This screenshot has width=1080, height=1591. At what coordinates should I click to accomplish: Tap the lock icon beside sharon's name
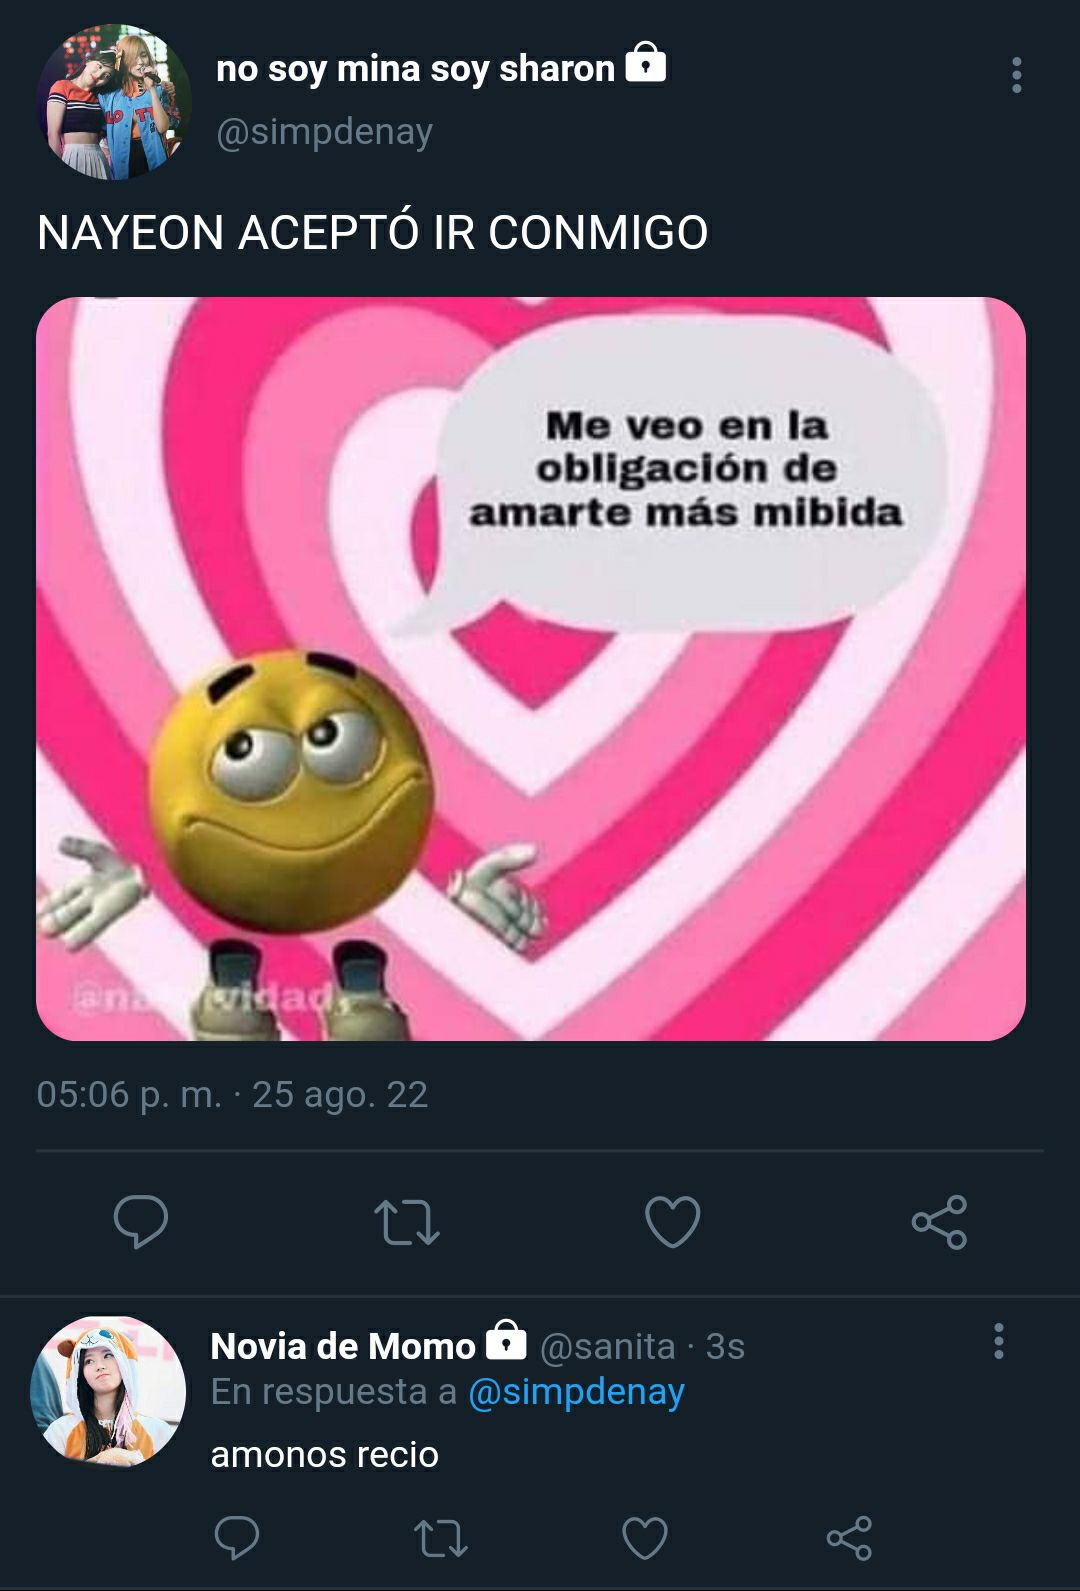[646, 63]
